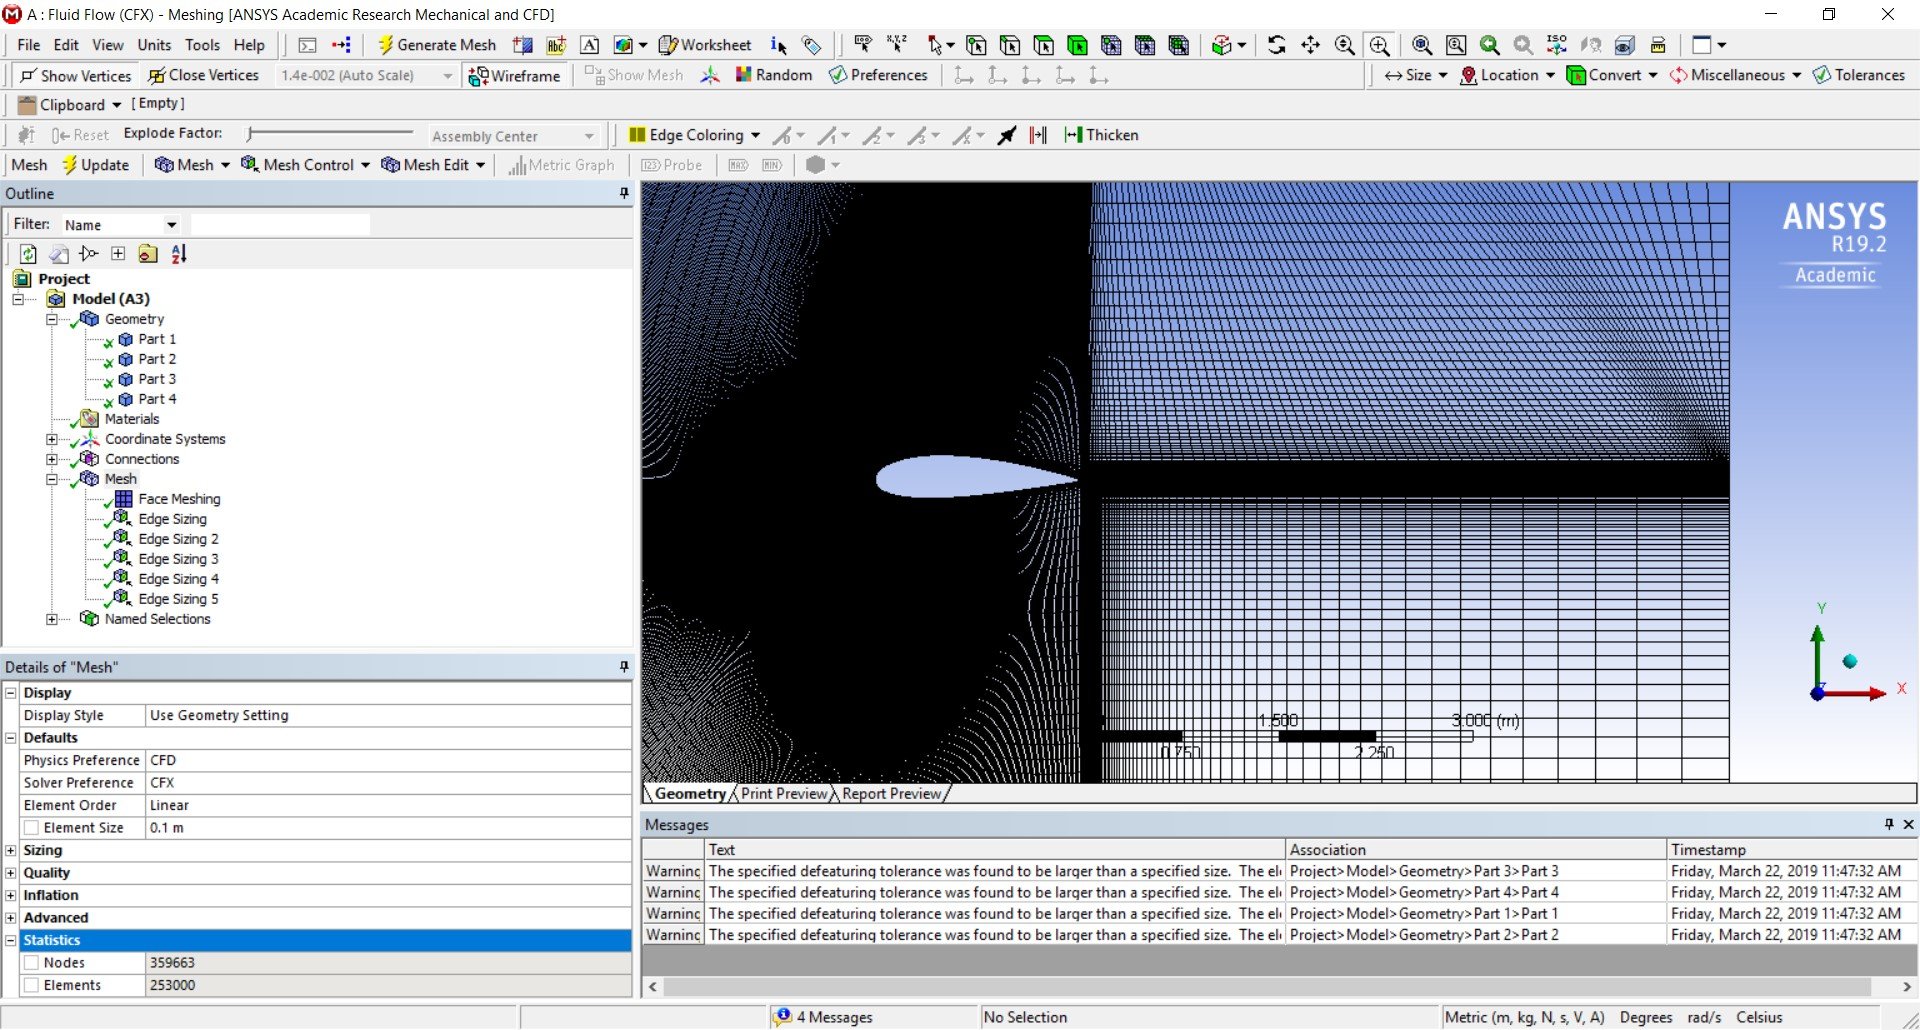Select the Vertex selection filter icon
The width and height of the screenshot is (1920, 1030).
[977, 45]
